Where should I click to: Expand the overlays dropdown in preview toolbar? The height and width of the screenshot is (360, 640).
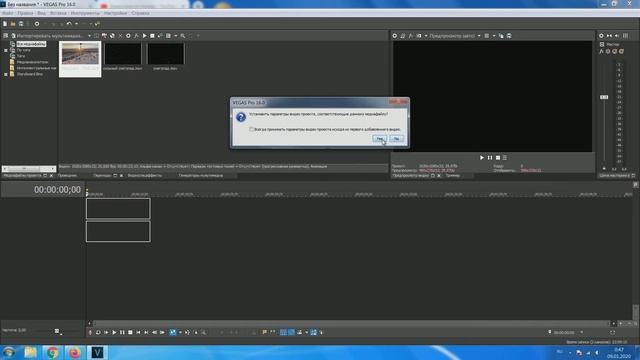pos(493,36)
